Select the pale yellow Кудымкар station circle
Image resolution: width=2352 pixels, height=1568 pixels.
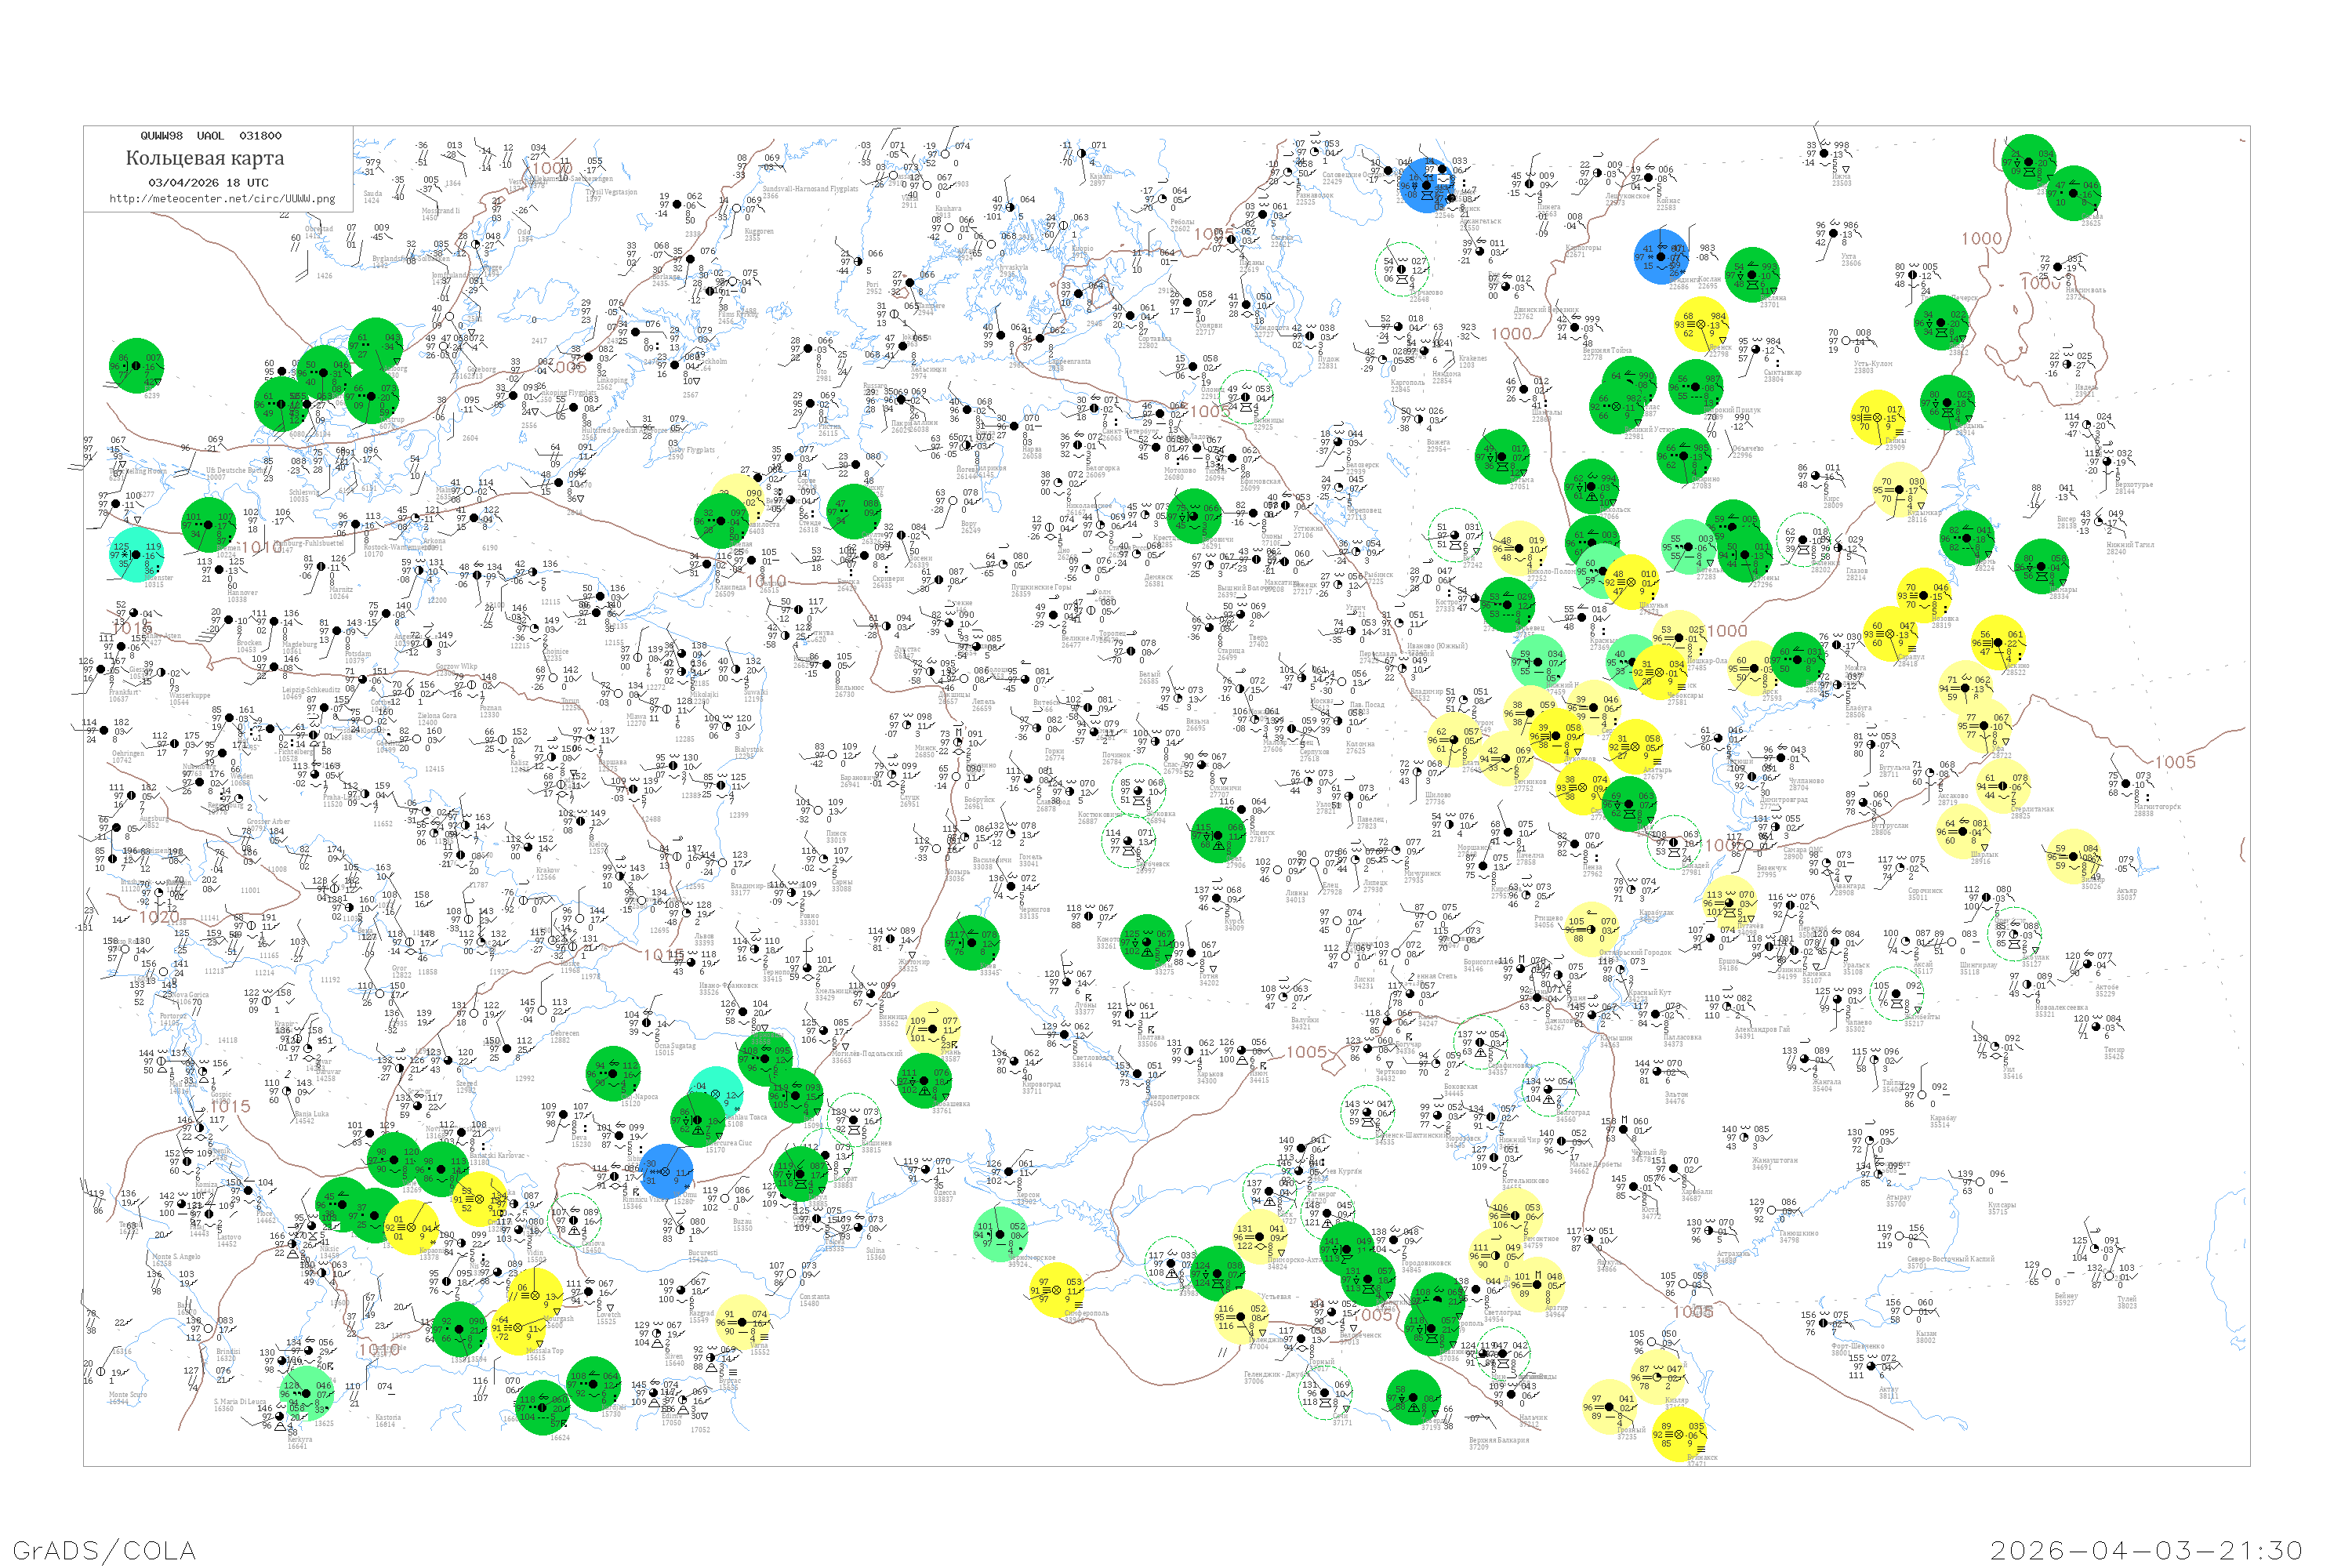[x=1899, y=490]
